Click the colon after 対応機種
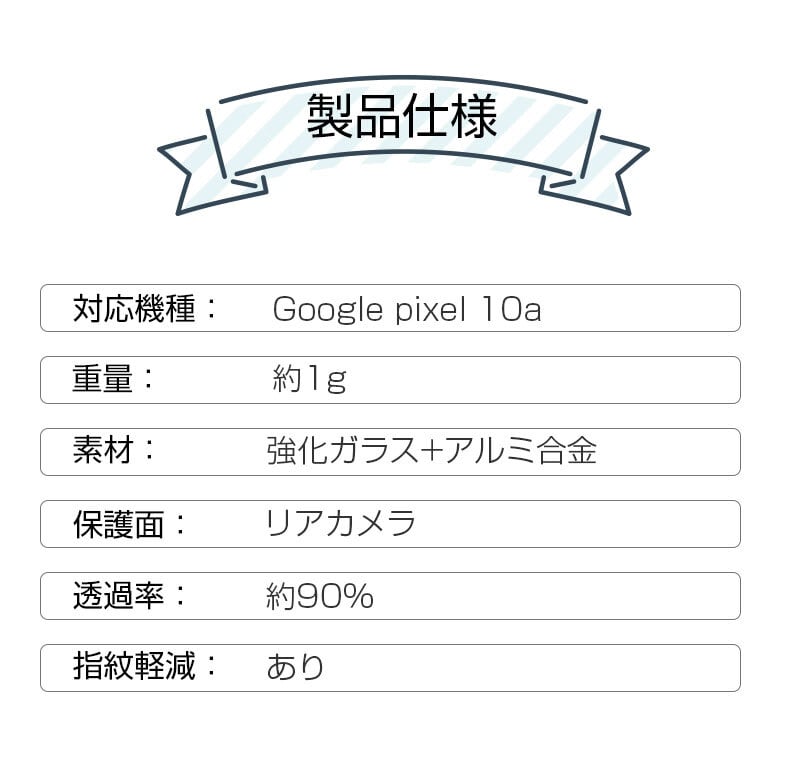Screen dimensions: 800x764 [210, 309]
